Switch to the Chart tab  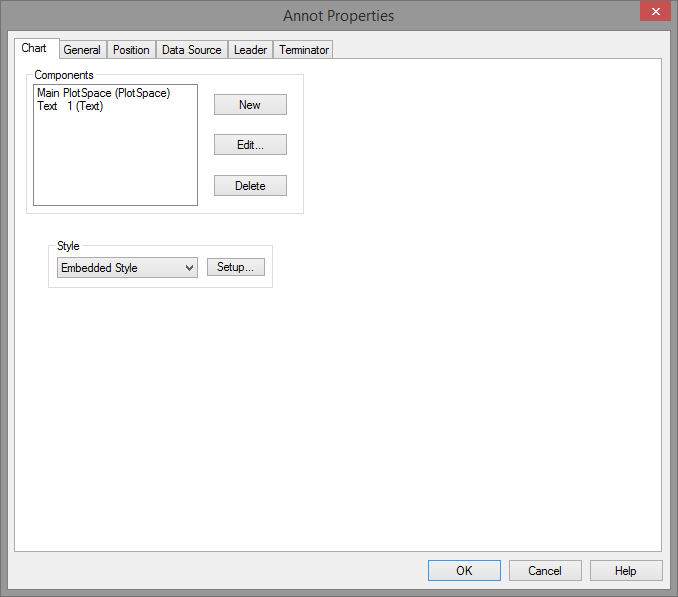34,48
